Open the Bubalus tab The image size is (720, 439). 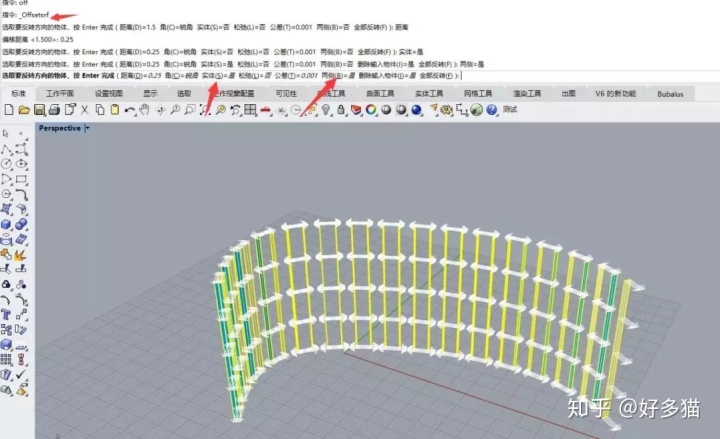(x=670, y=93)
